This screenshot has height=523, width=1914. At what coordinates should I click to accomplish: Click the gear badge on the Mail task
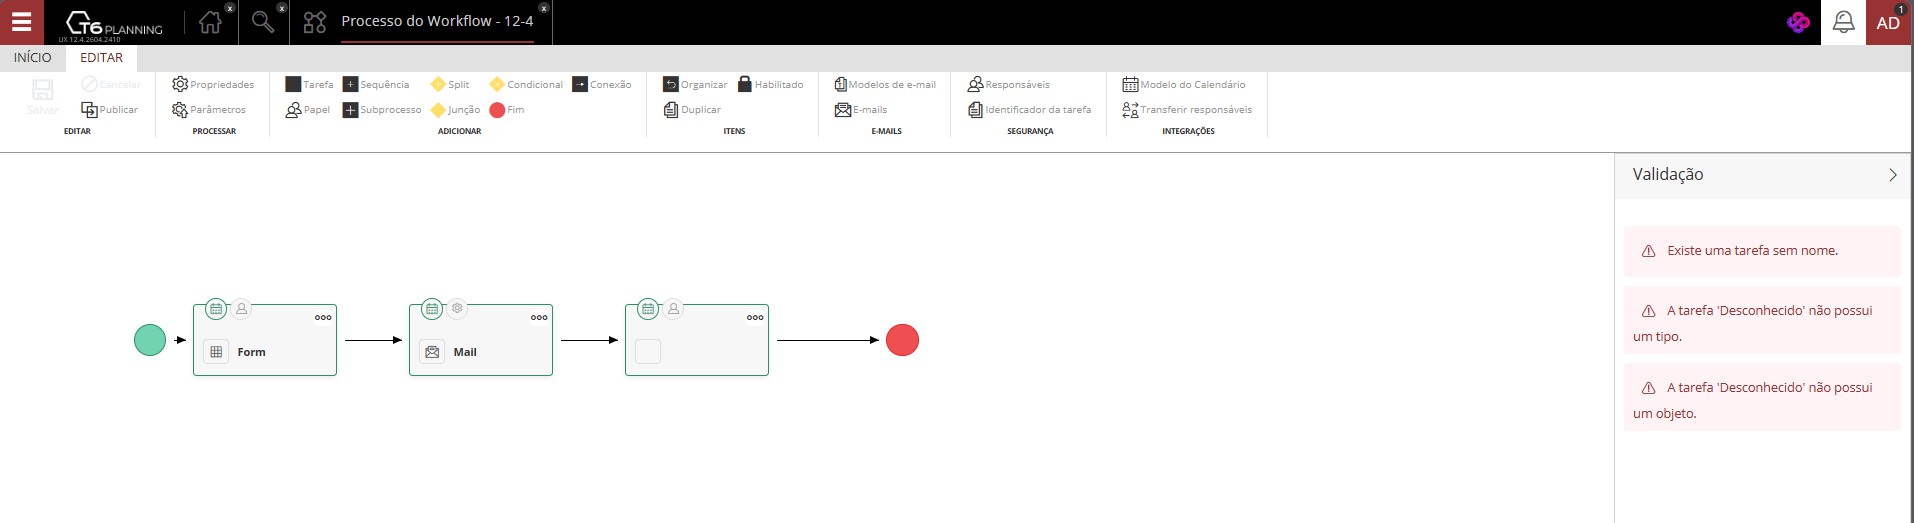pyautogui.click(x=457, y=309)
